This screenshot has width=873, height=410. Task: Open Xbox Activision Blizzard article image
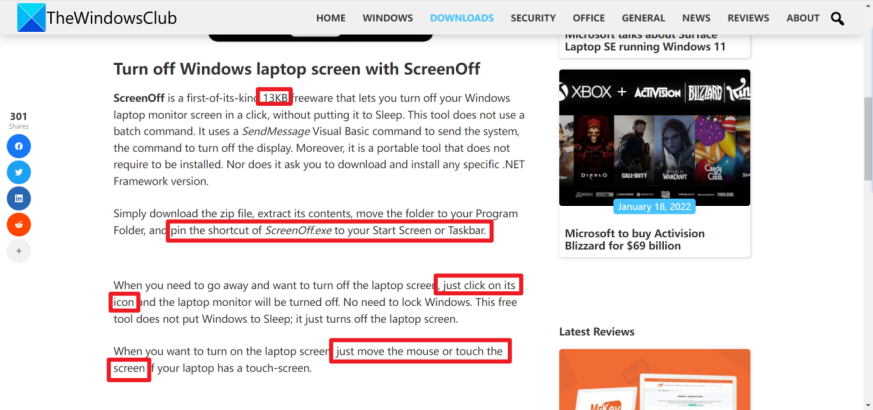[654, 136]
